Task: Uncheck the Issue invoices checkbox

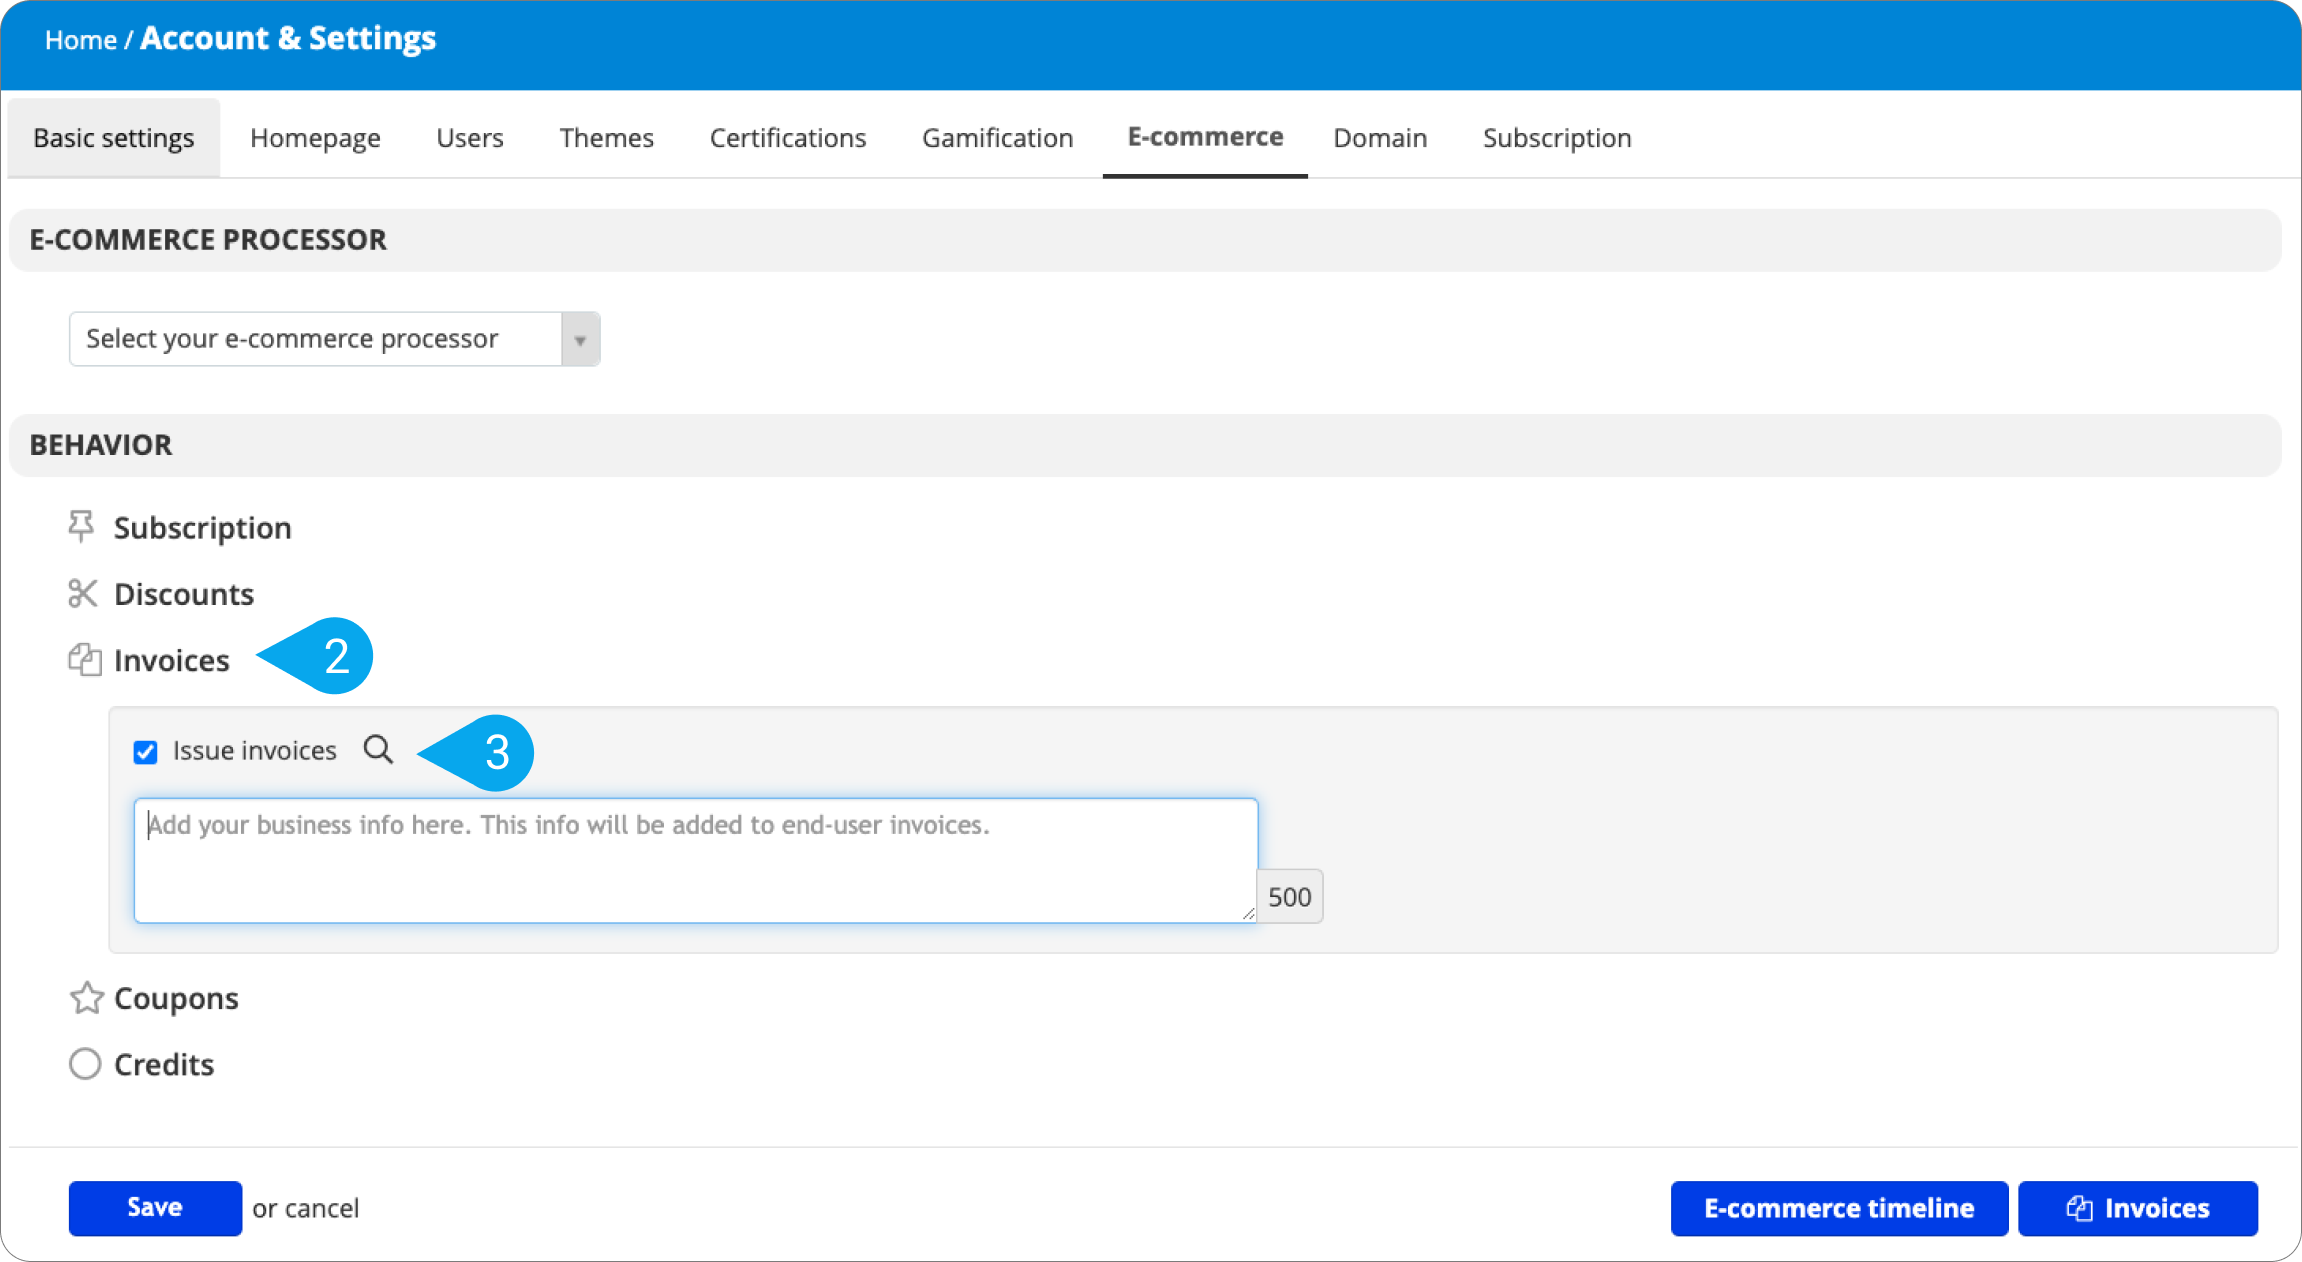Action: 146,752
